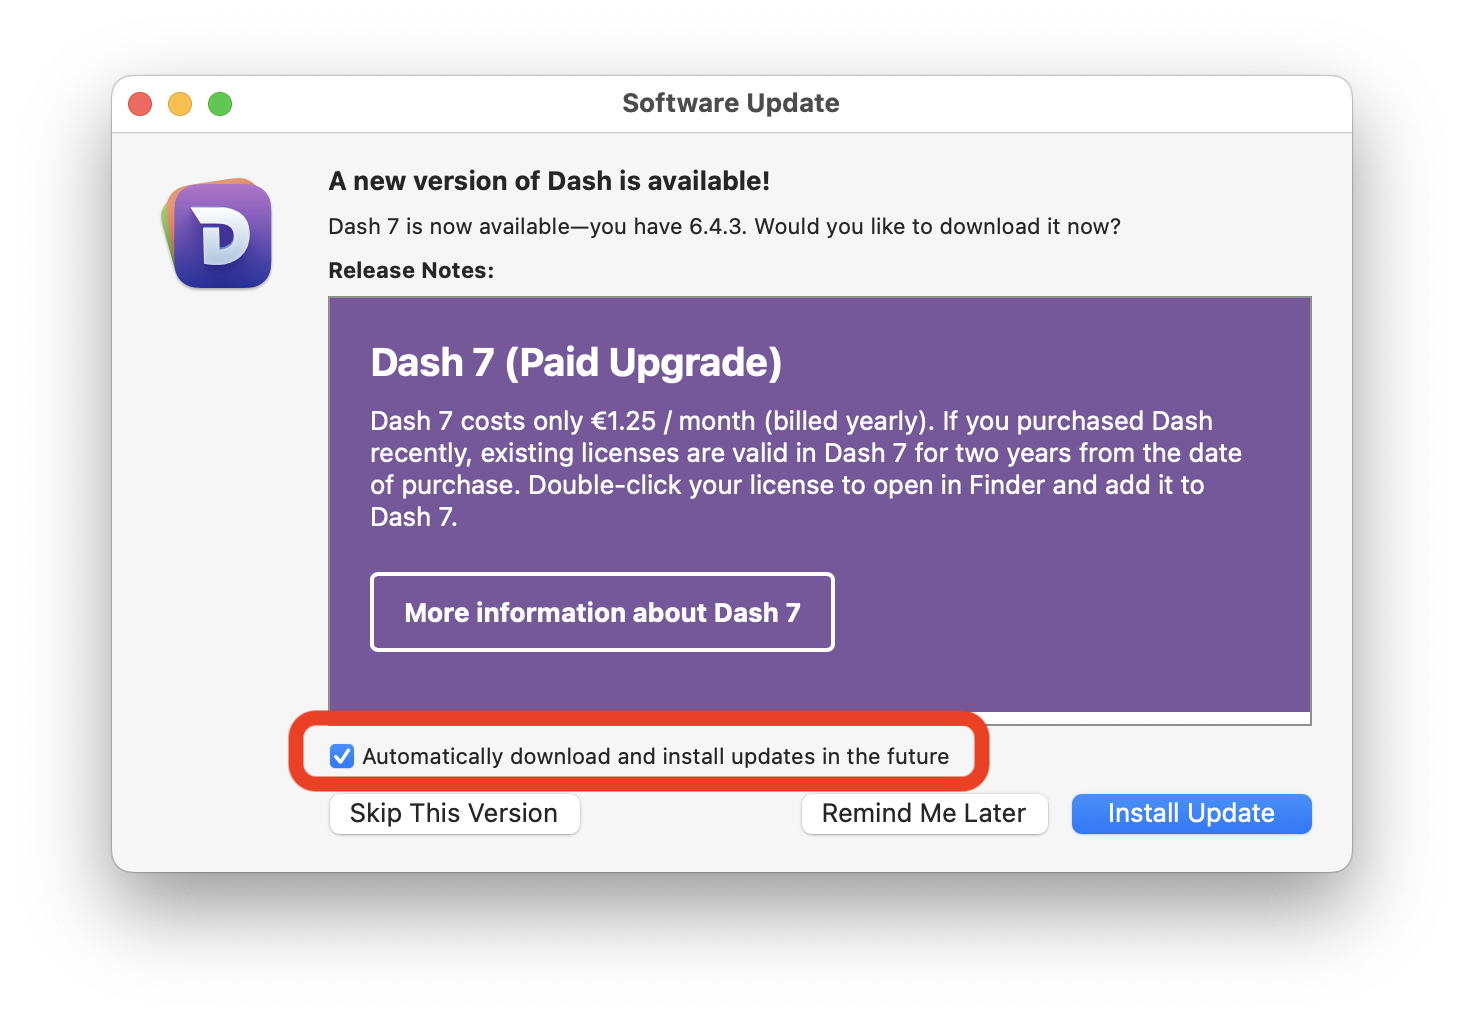Open more information about Dash 7
Viewport: 1464px width, 1020px height.
click(601, 612)
